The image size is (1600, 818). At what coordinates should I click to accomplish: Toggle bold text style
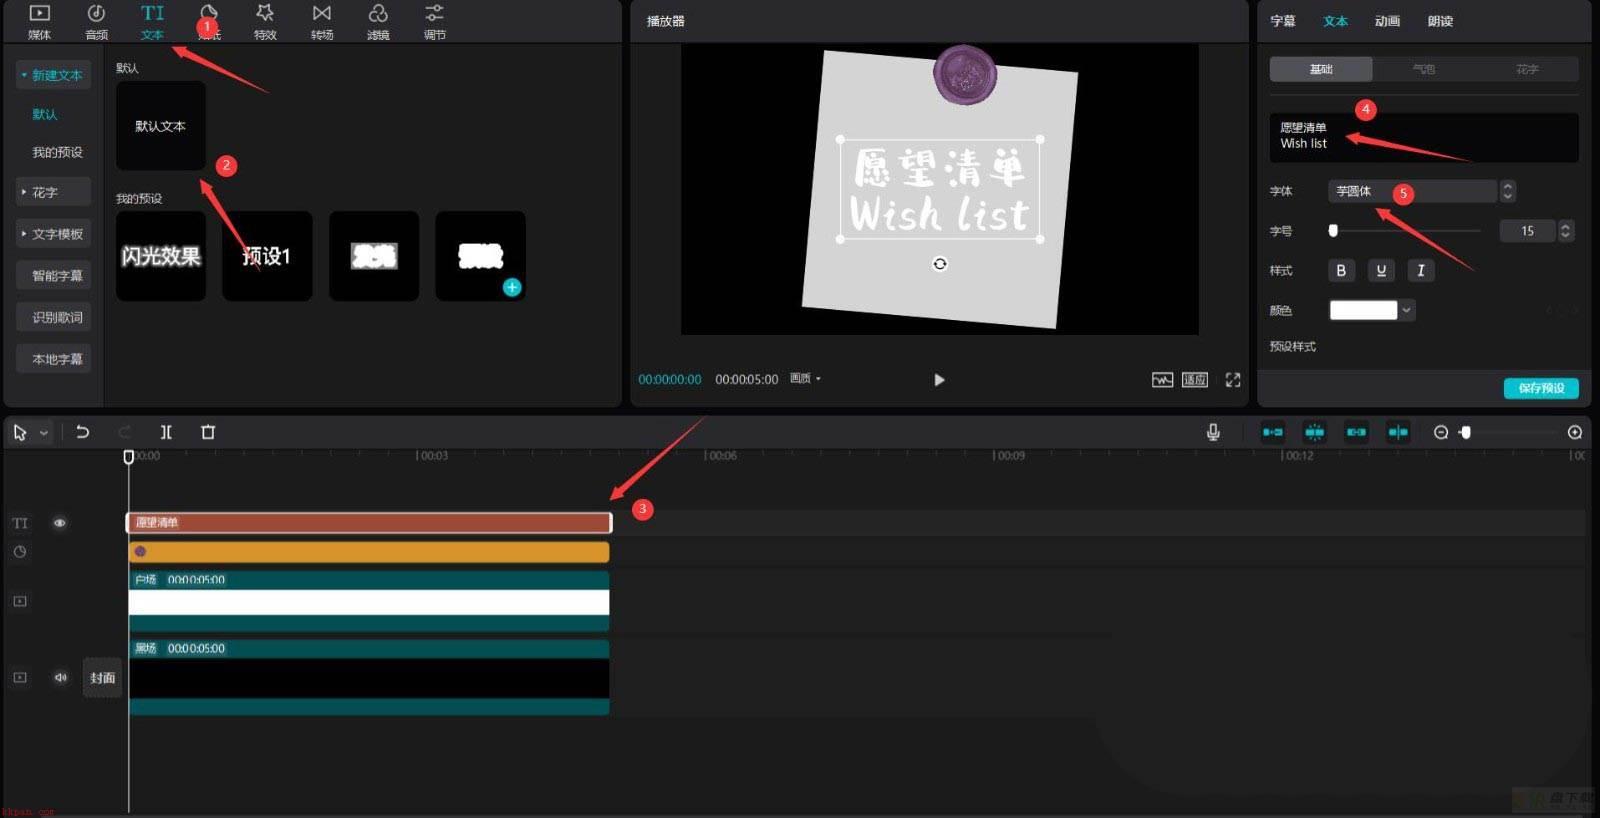pos(1341,270)
